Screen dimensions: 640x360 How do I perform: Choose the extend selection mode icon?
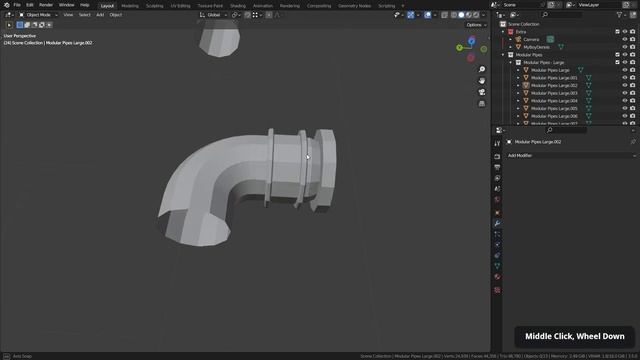pyautogui.click(x=27, y=25)
